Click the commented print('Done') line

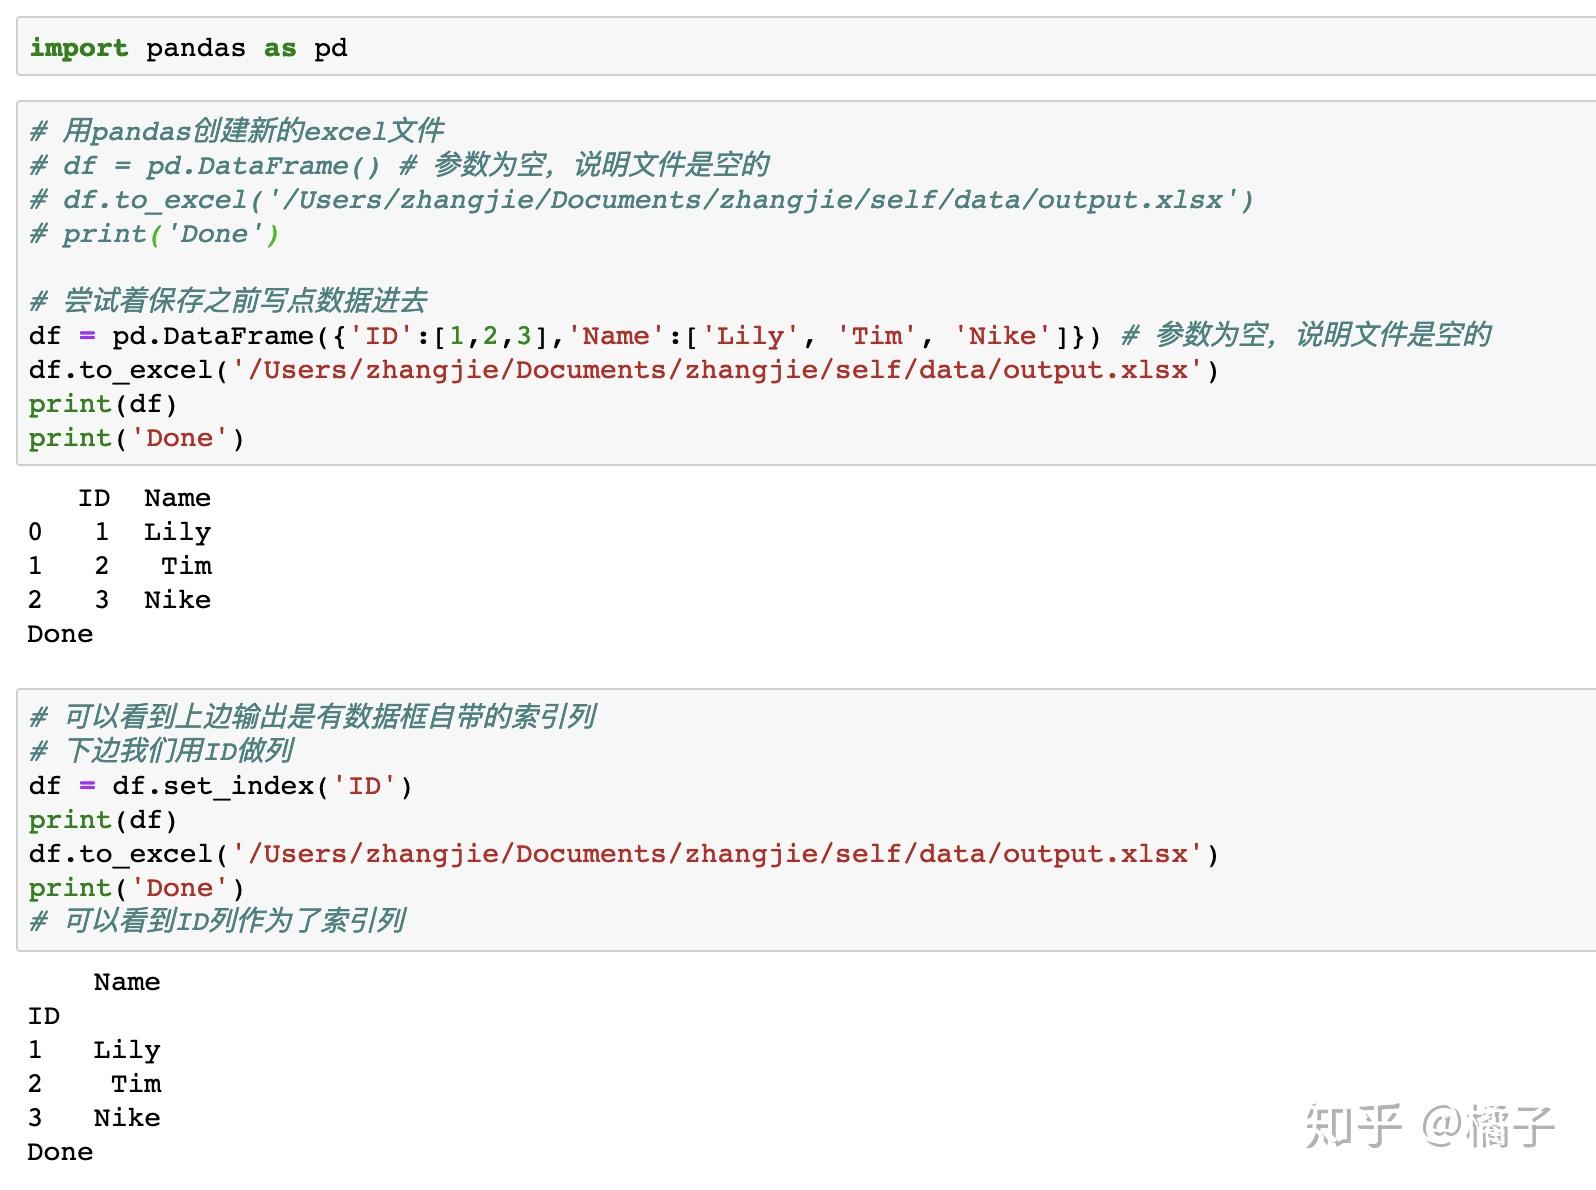[154, 234]
